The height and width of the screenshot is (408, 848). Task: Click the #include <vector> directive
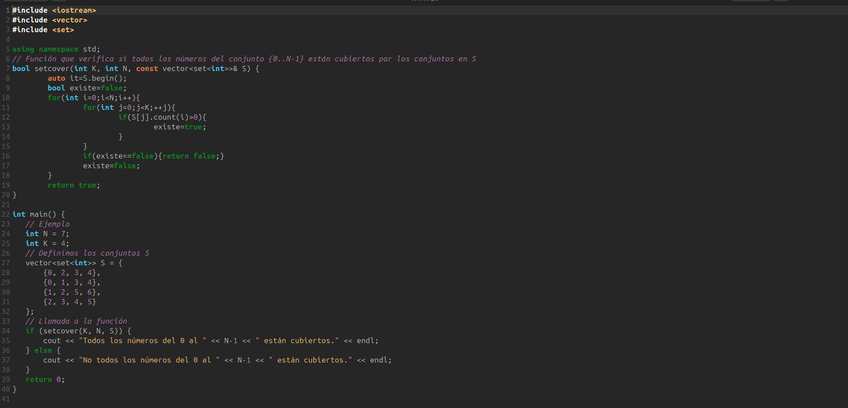tap(50, 19)
